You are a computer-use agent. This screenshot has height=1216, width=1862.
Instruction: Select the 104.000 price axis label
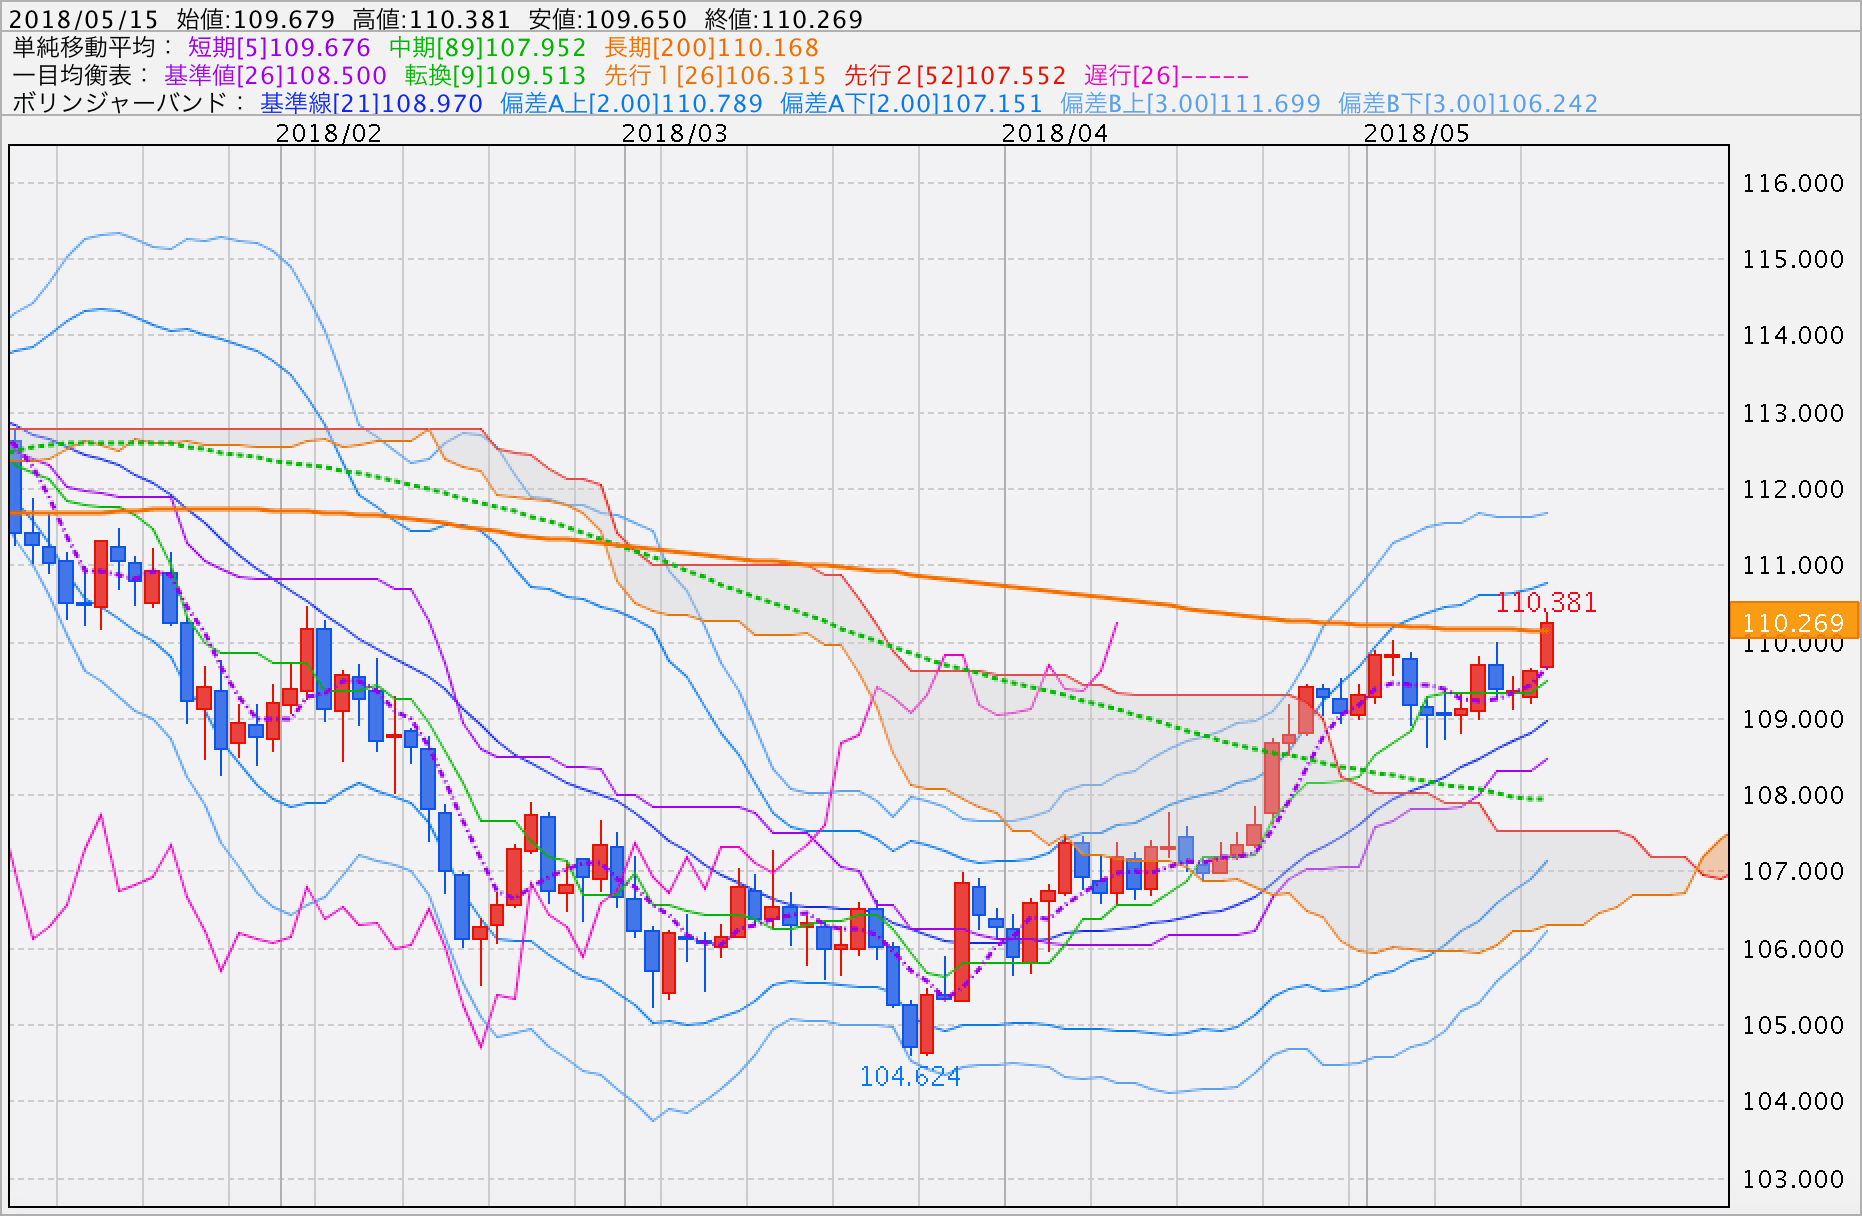click(x=1793, y=1101)
